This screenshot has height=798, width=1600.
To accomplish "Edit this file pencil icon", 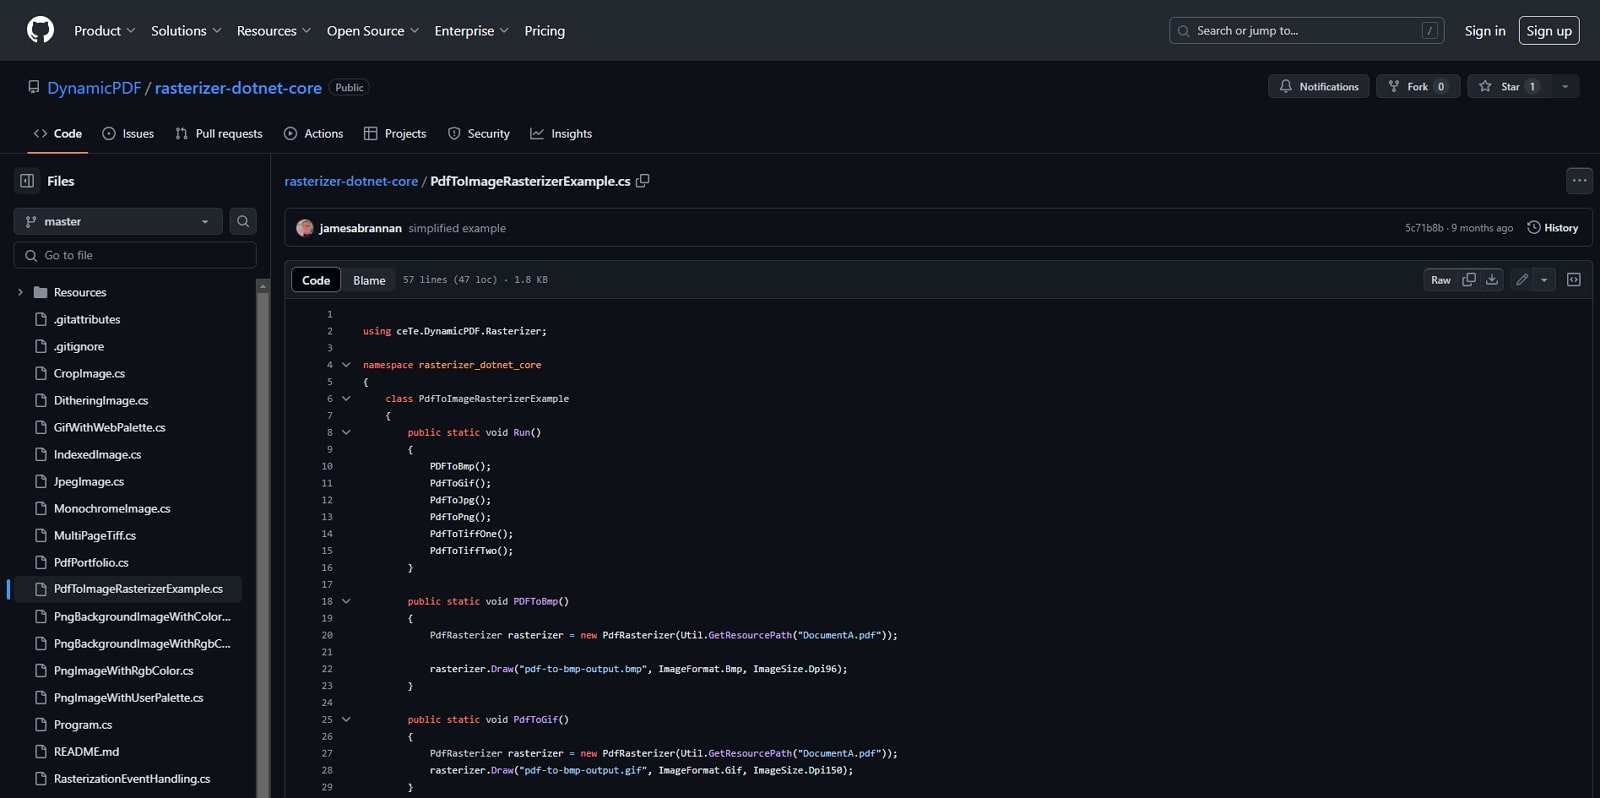I will [x=1522, y=280].
